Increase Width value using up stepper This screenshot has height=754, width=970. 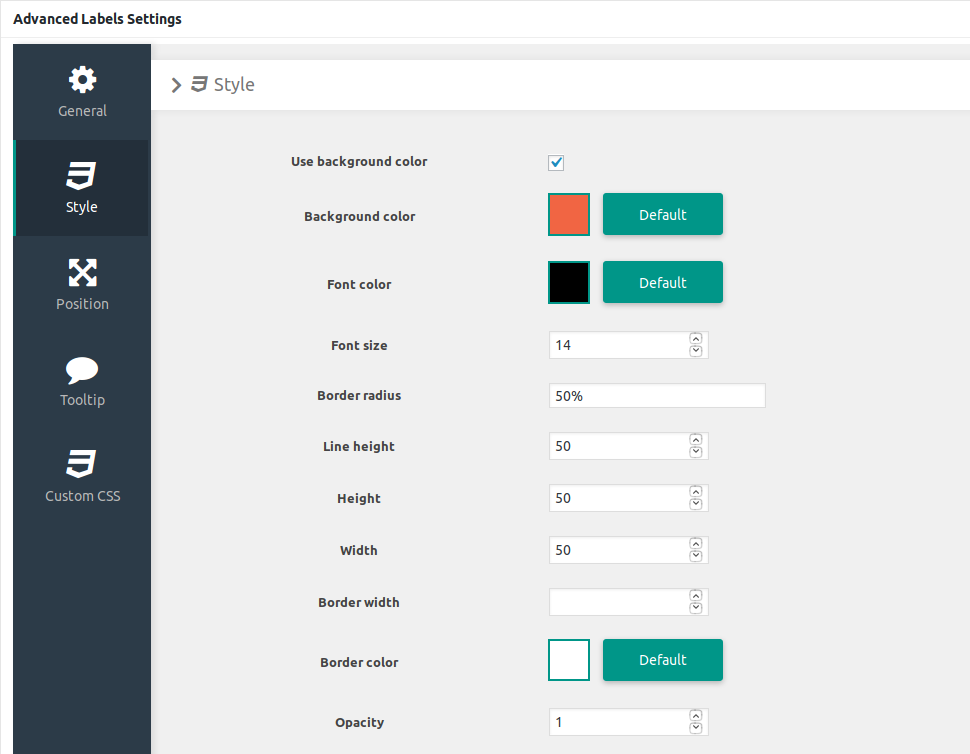tap(696, 544)
